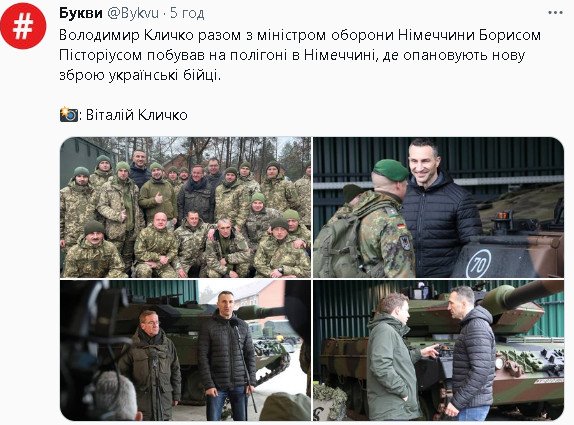Image resolution: width=574 pixels, height=425 pixels.
Task: Click the man in olive parka by tank
Action: point(393,357)
